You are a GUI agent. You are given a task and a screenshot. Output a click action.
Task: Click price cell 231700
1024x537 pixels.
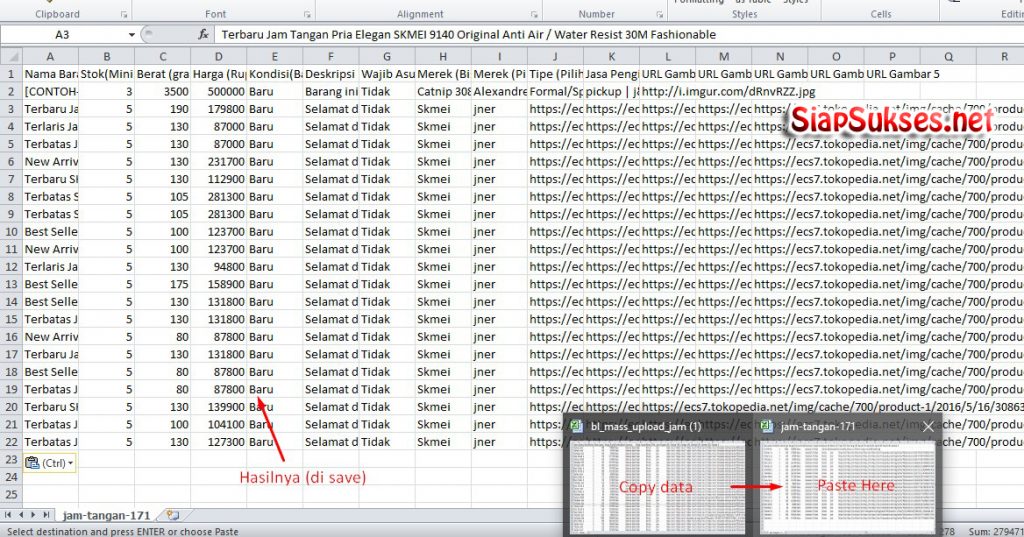coord(219,161)
